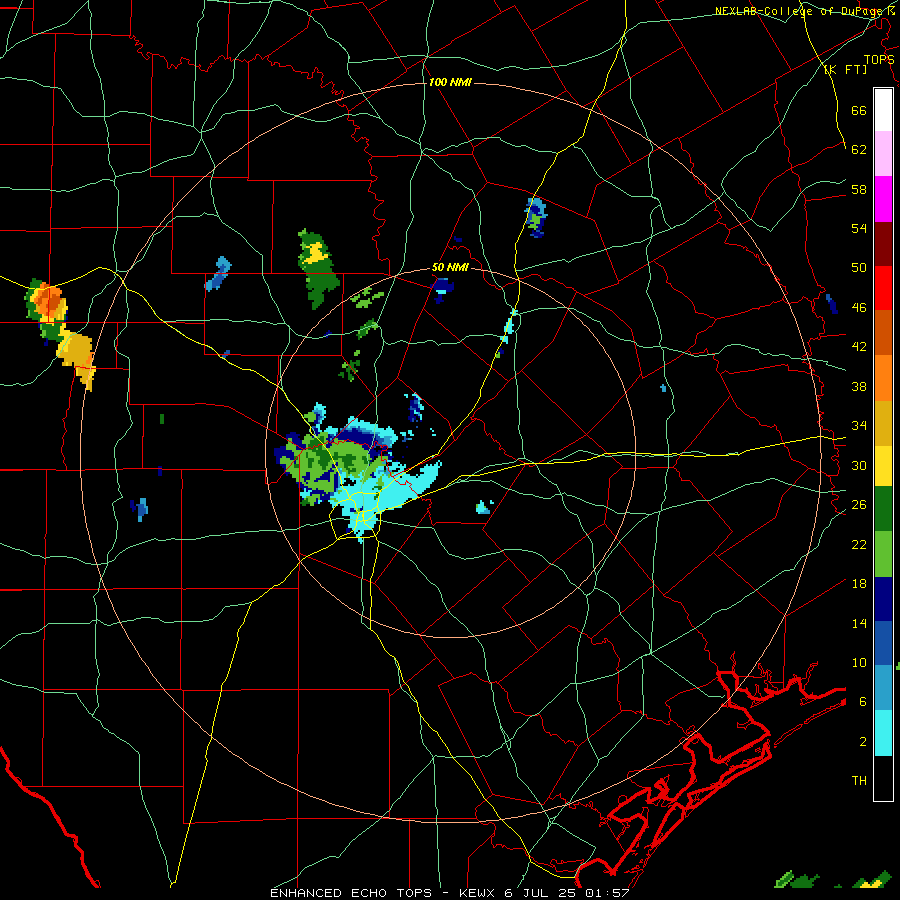
Task: Click the TH legend label
Action: (x=859, y=781)
